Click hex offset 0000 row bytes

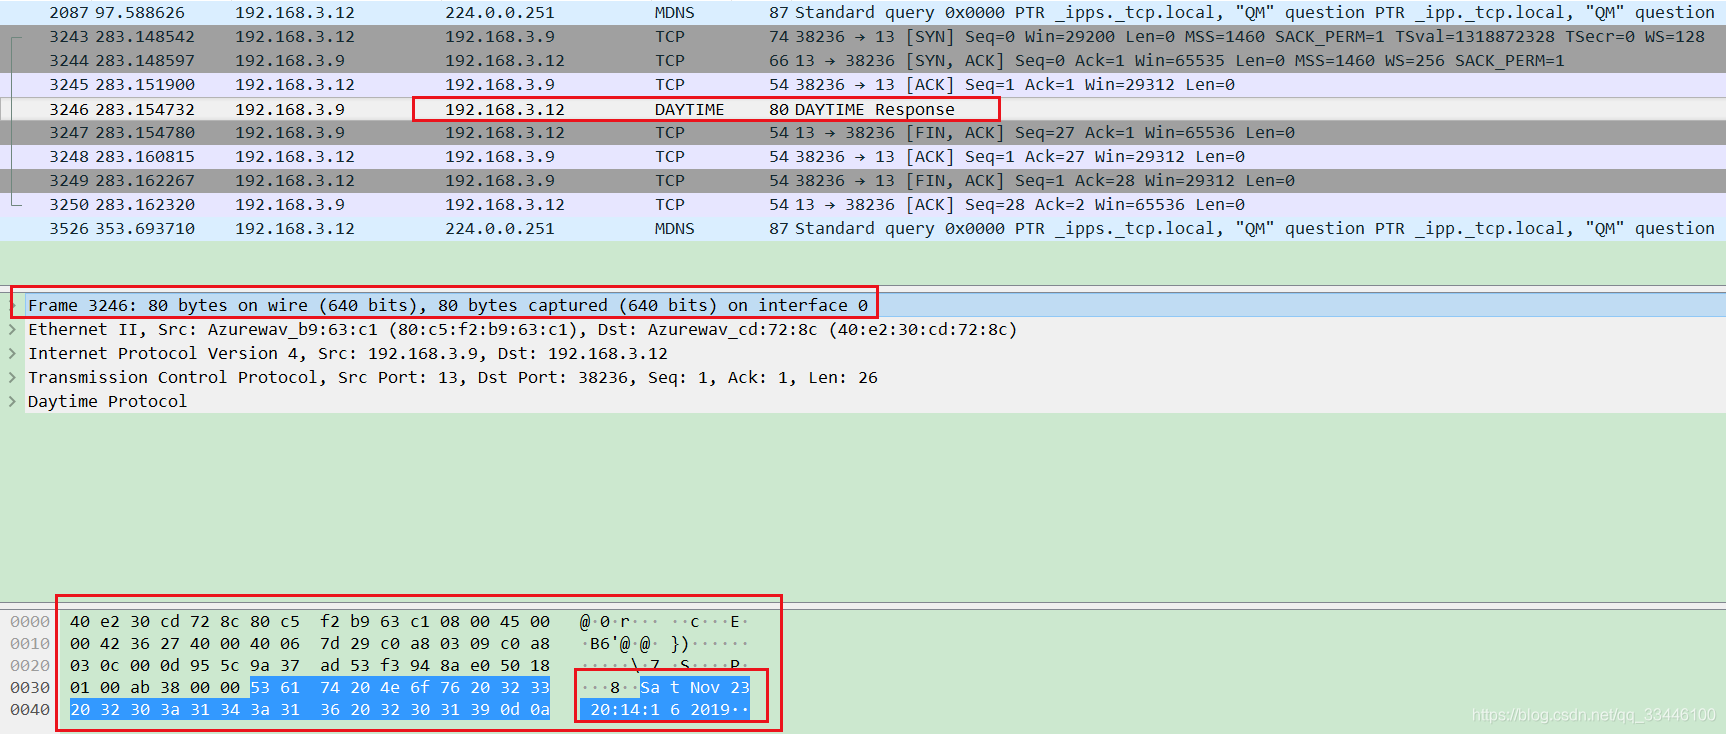[x=310, y=621]
